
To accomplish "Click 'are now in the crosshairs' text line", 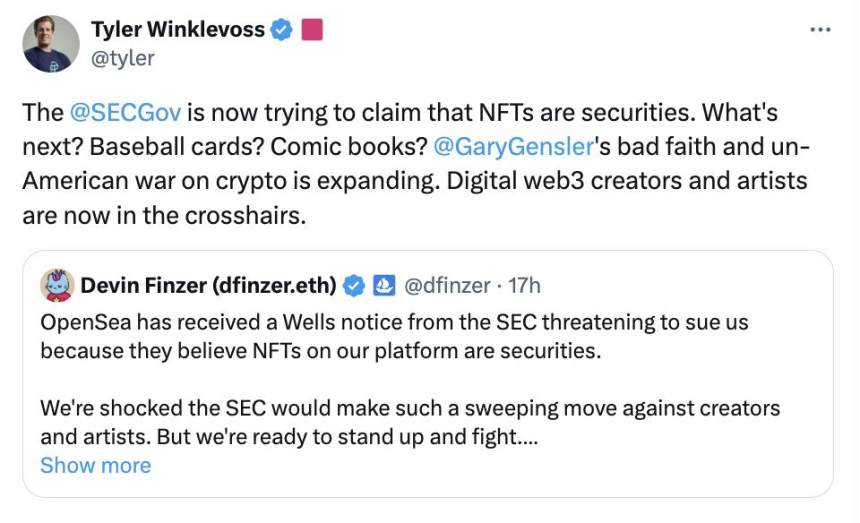I will (162, 215).
